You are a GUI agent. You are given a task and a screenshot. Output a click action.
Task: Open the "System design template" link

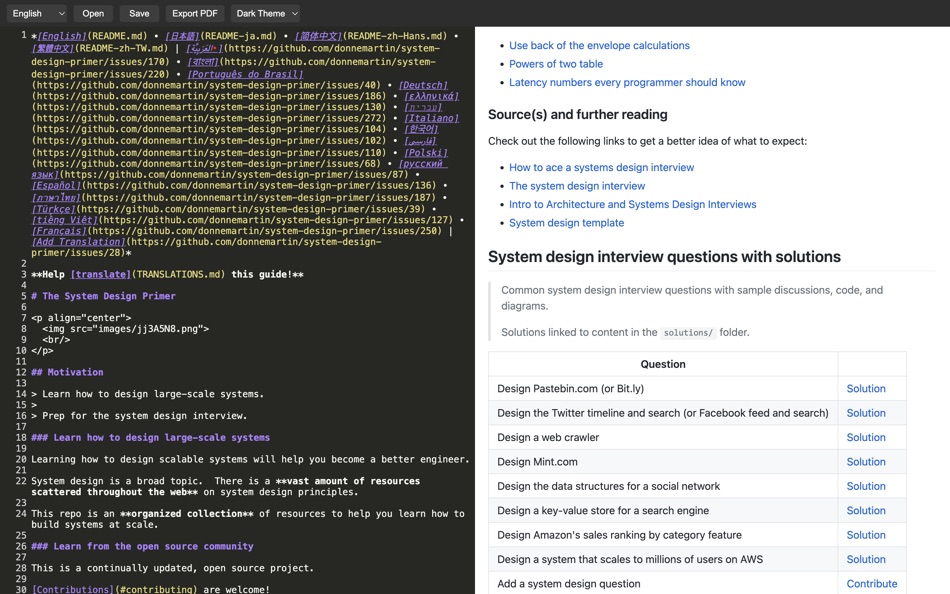point(566,222)
